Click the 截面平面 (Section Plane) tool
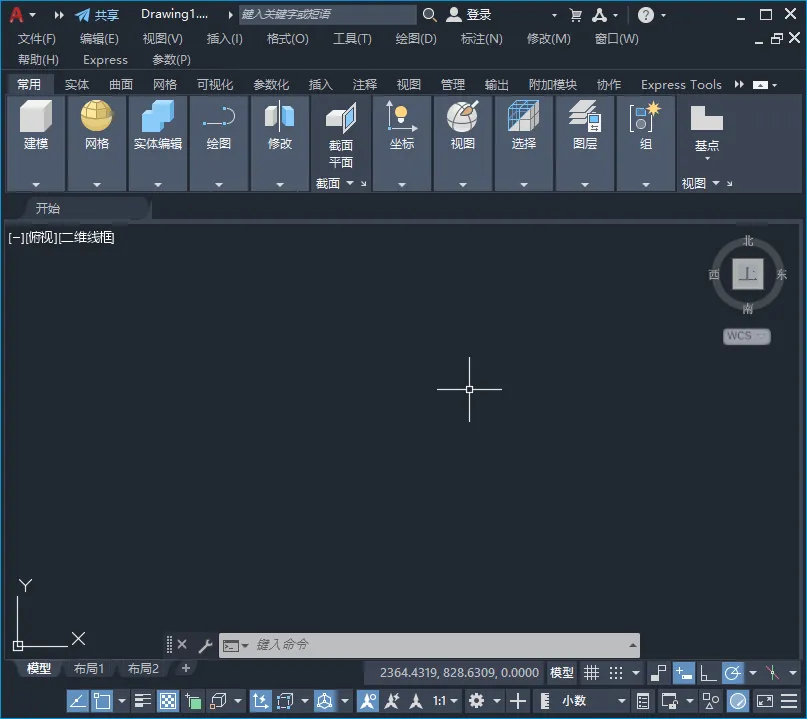 tap(341, 135)
